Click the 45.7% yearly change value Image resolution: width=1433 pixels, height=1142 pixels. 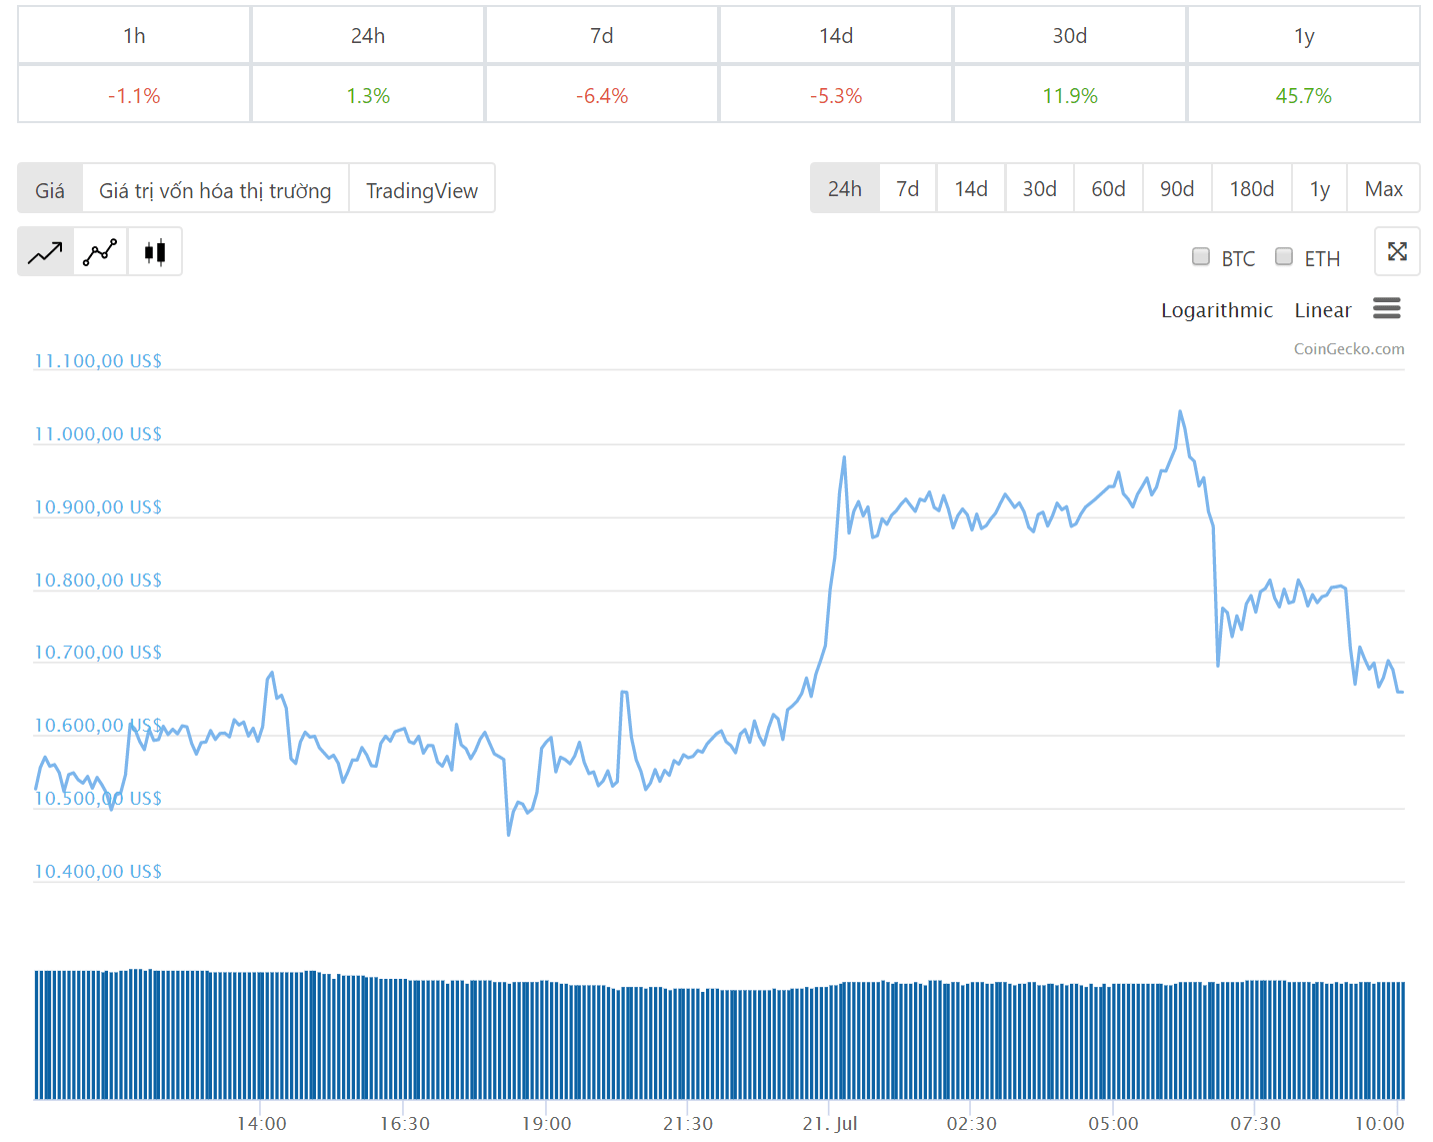coord(1304,95)
